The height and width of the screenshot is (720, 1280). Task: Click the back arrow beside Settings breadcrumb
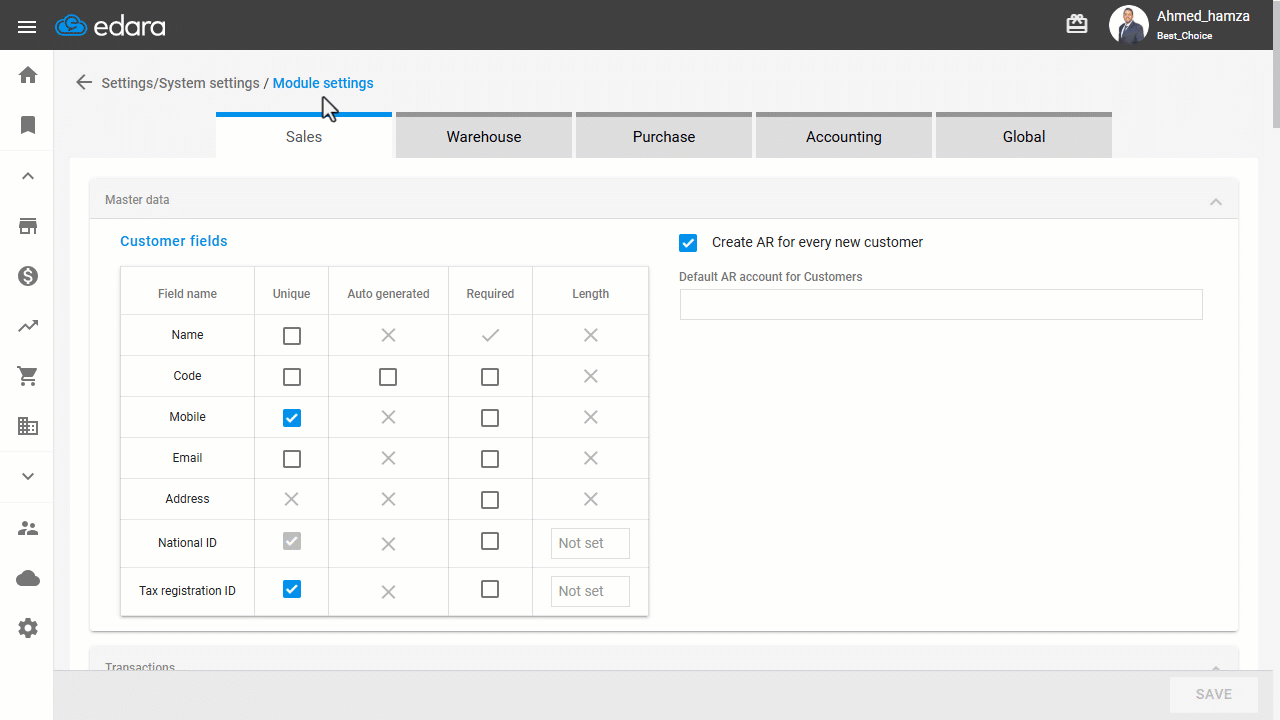[84, 83]
